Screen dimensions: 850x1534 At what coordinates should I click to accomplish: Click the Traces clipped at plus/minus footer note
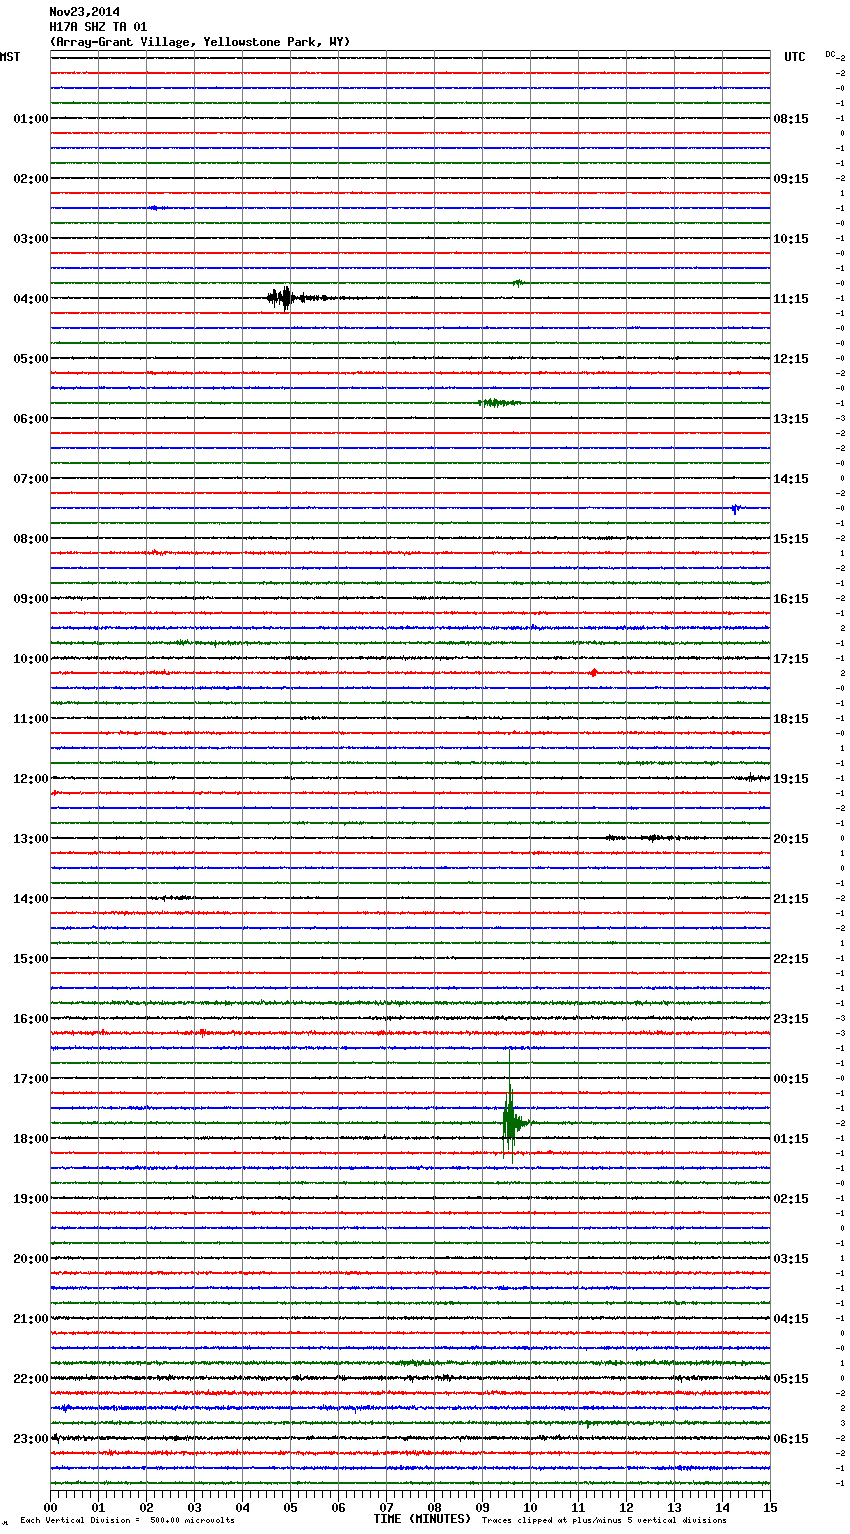[604, 1521]
